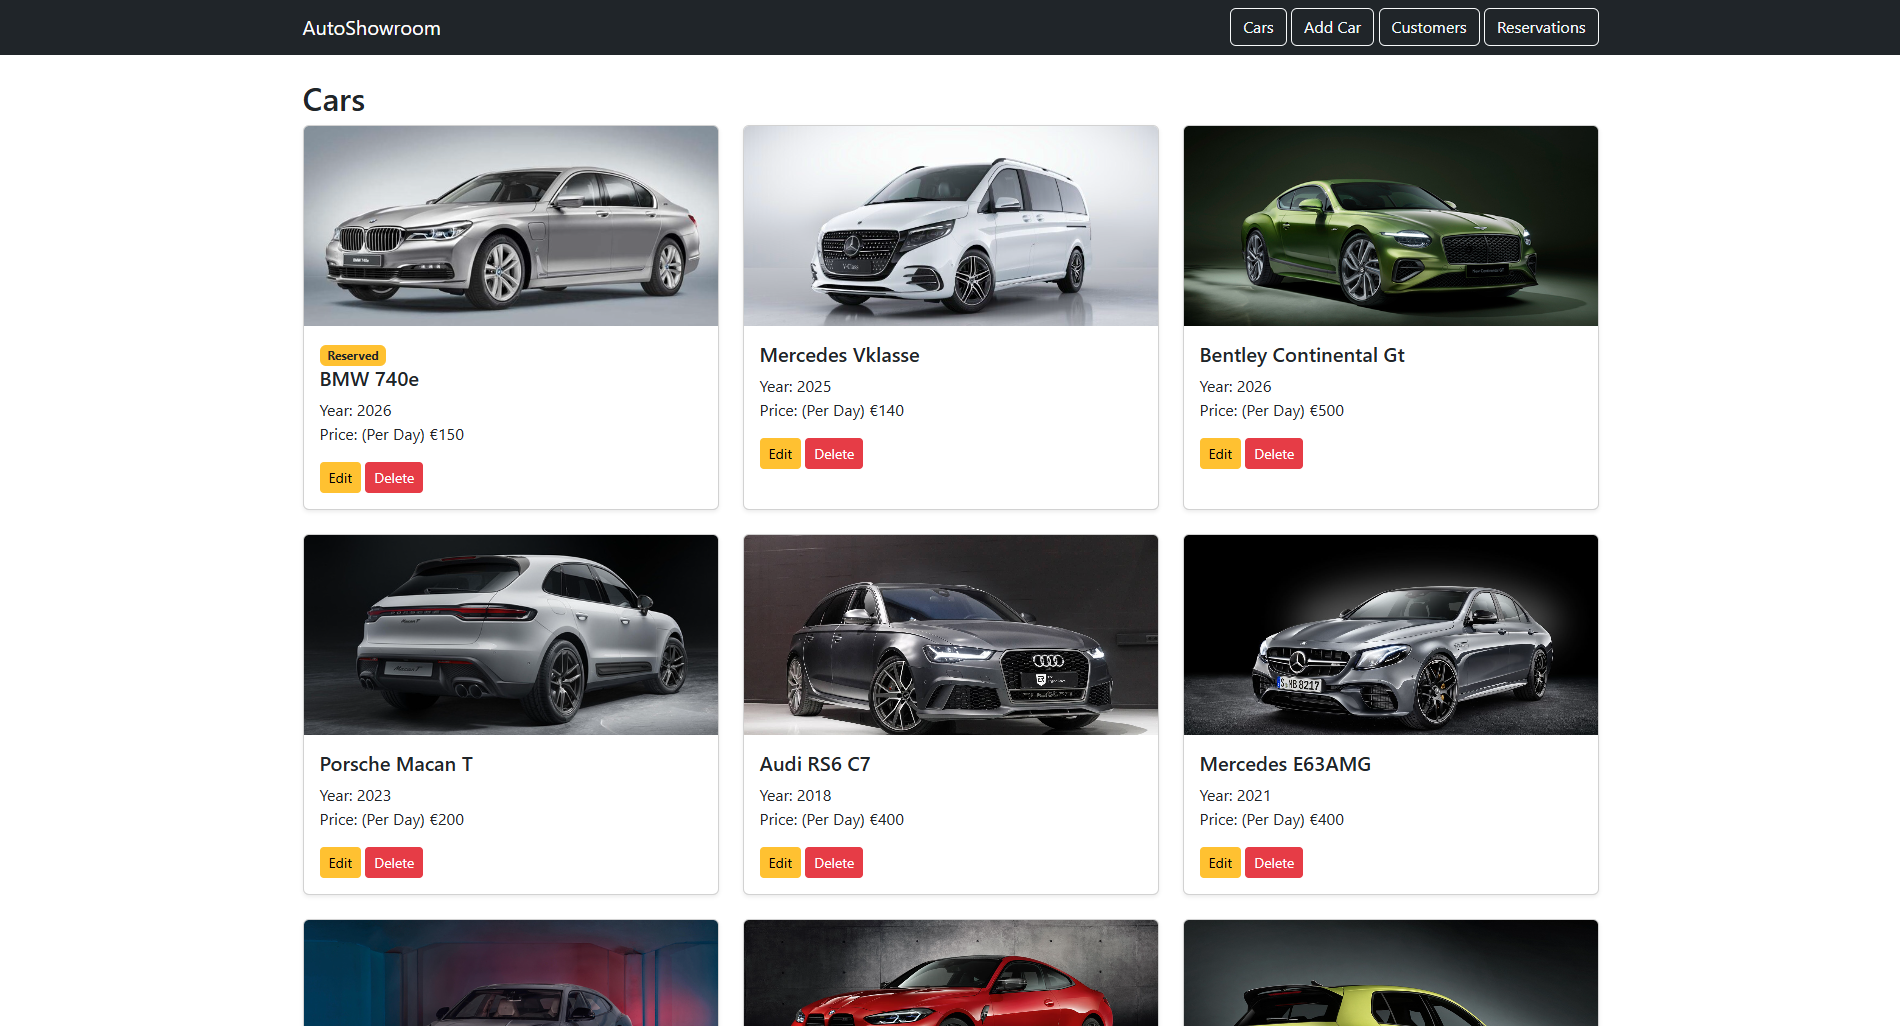Click the Porsche Macan T photo

click(x=511, y=635)
